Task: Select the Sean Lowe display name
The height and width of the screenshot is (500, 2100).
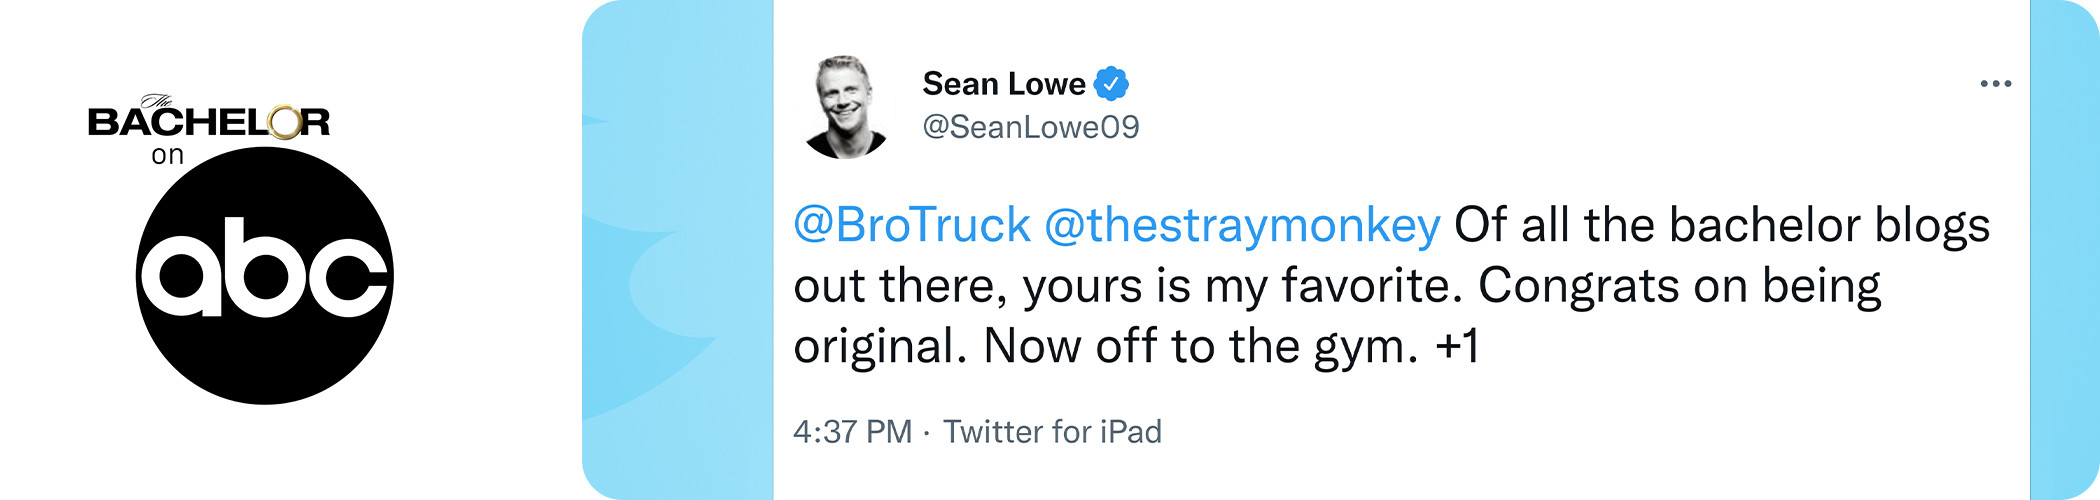Action: coord(1003,84)
